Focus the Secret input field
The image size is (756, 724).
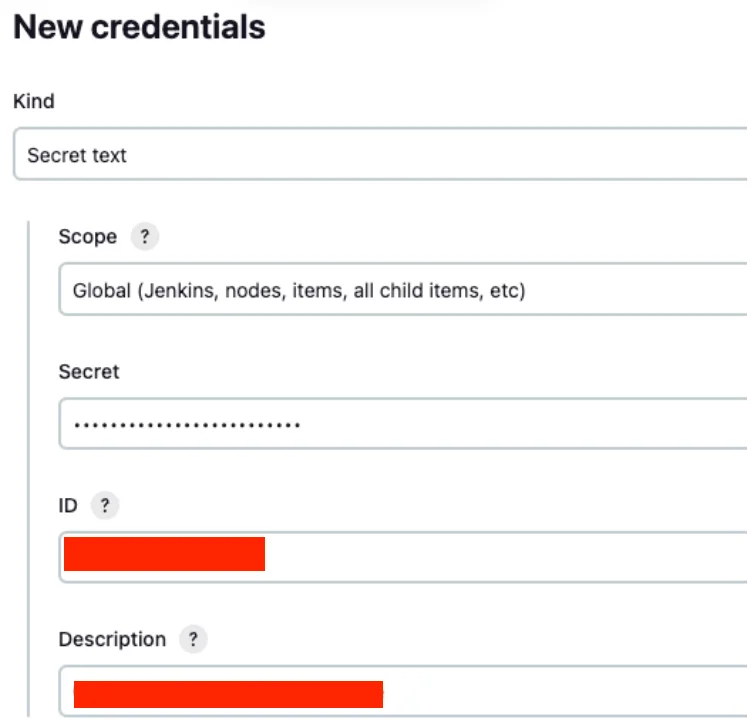point(500,425)
